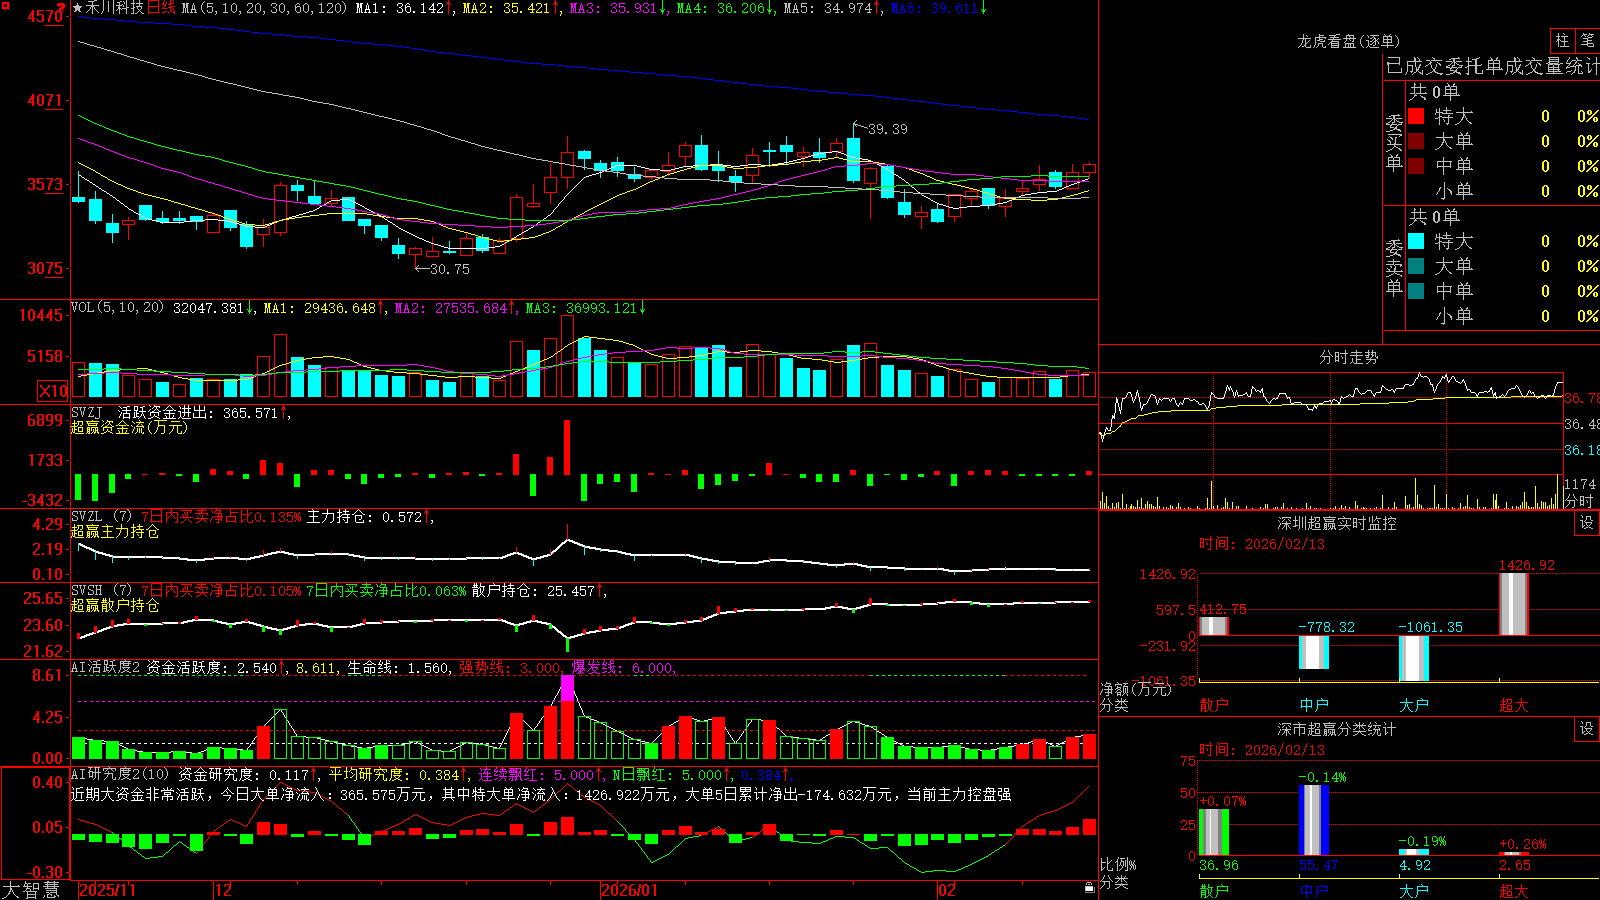The width and height of the screenshot is (1600, 900).
Task: Click the 中户 bar showing -778.32
Action: (x=1314, y=652)
